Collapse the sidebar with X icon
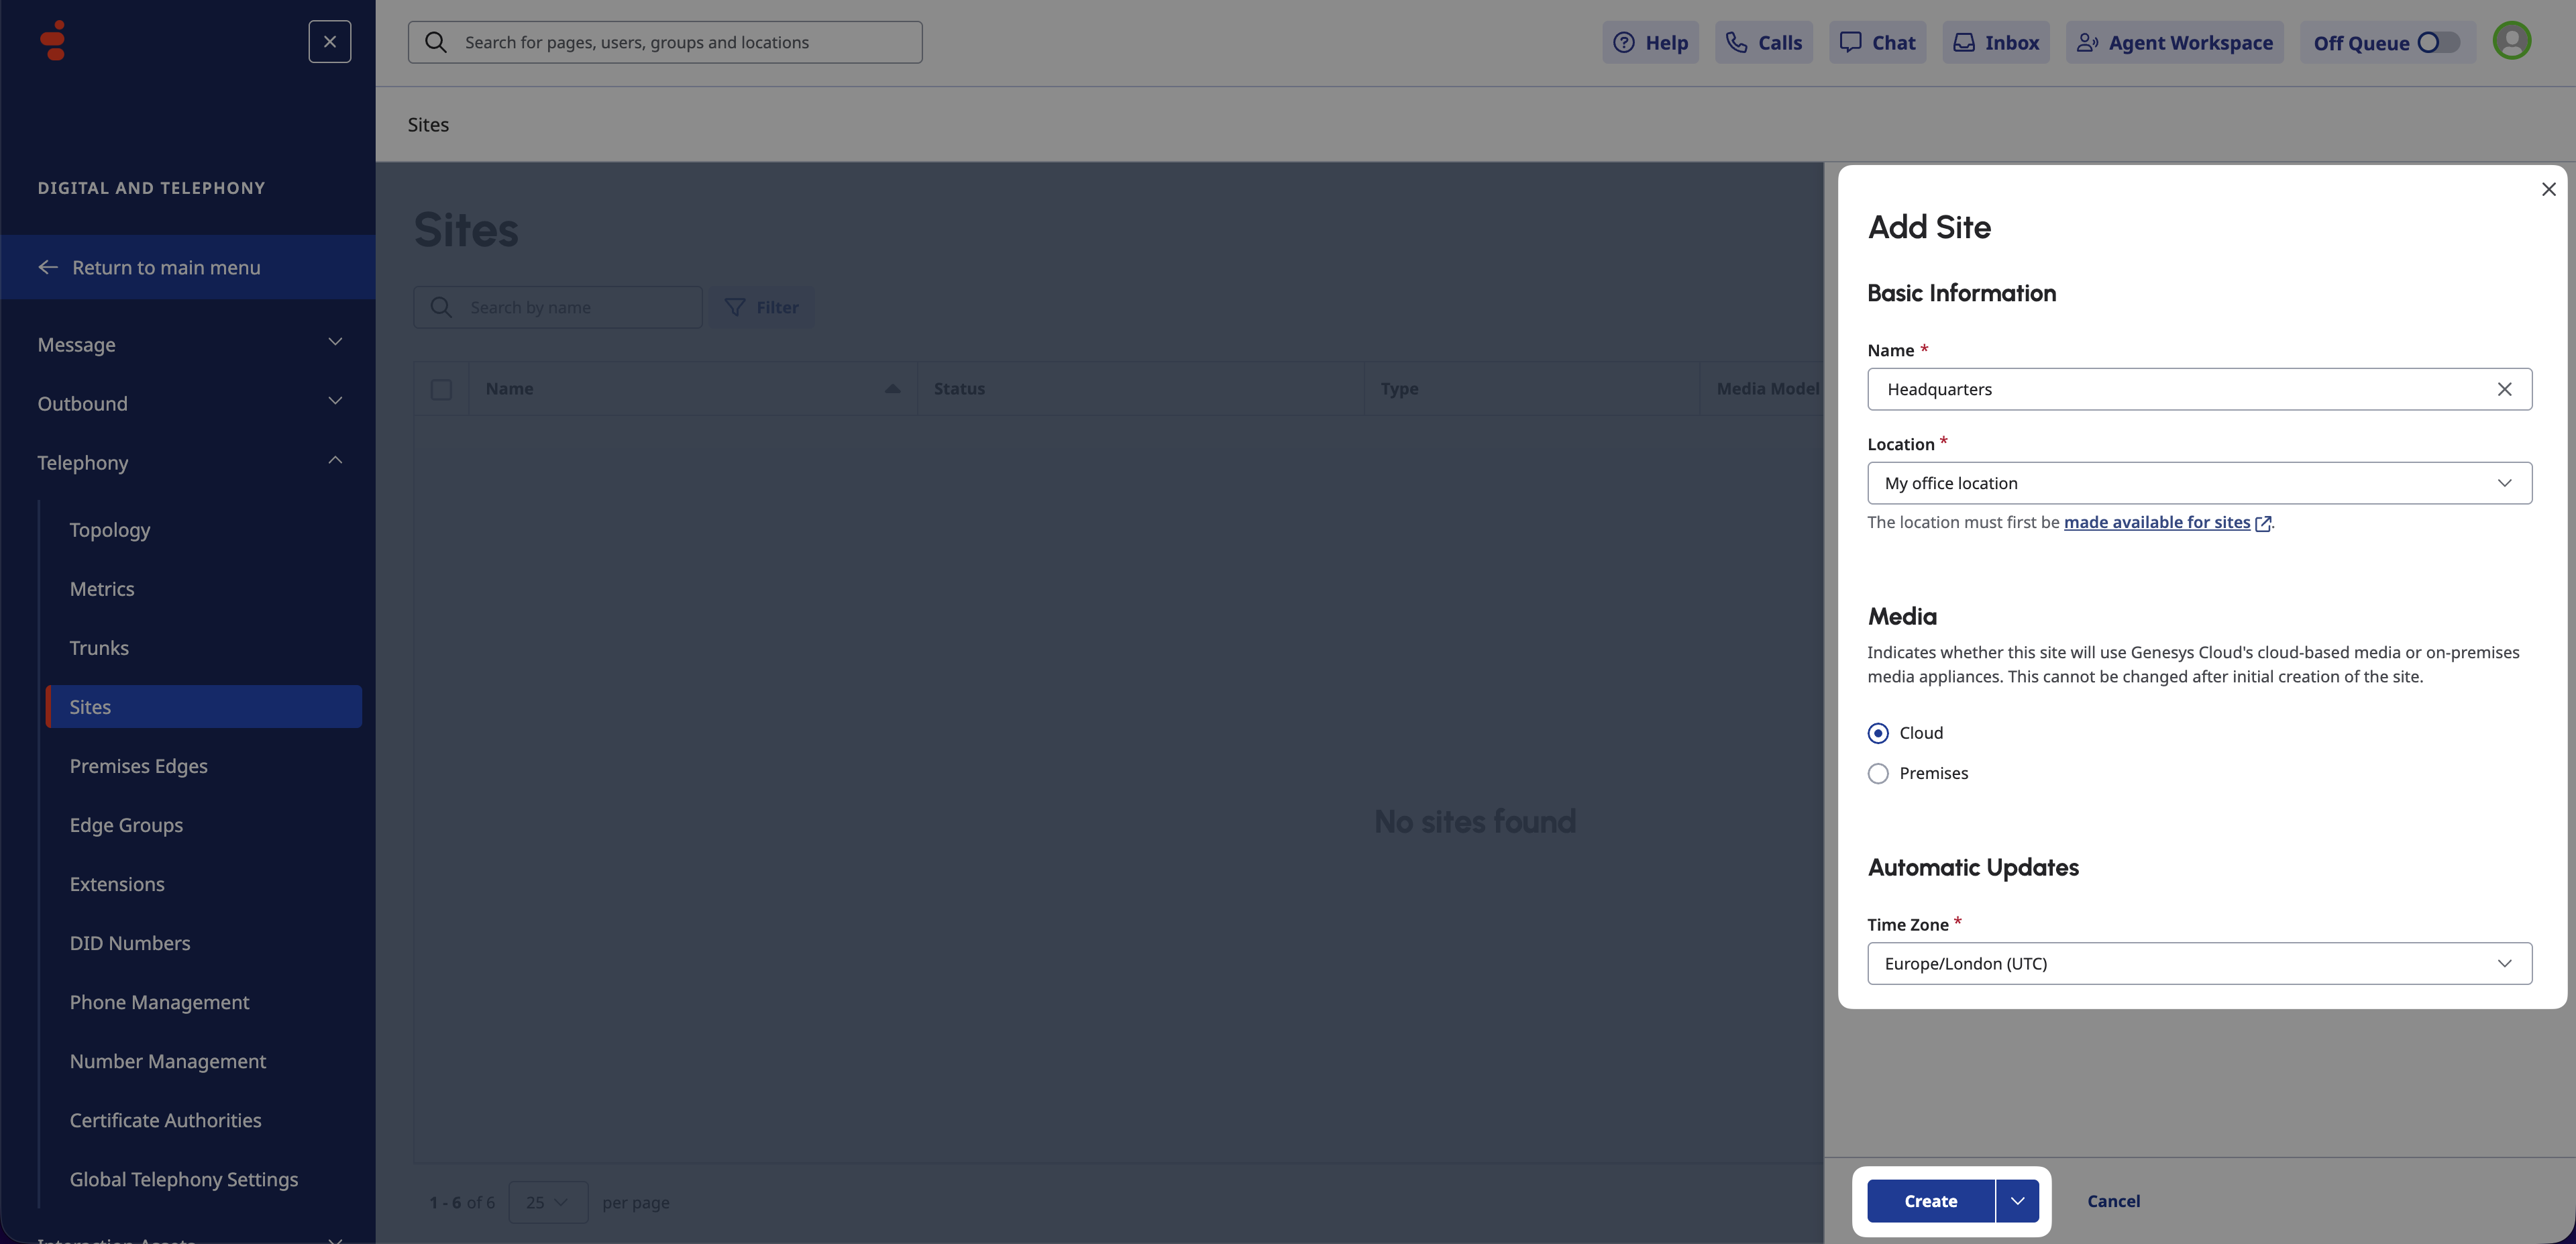This screenshot has width=2576, height=1244. point(329,42)
